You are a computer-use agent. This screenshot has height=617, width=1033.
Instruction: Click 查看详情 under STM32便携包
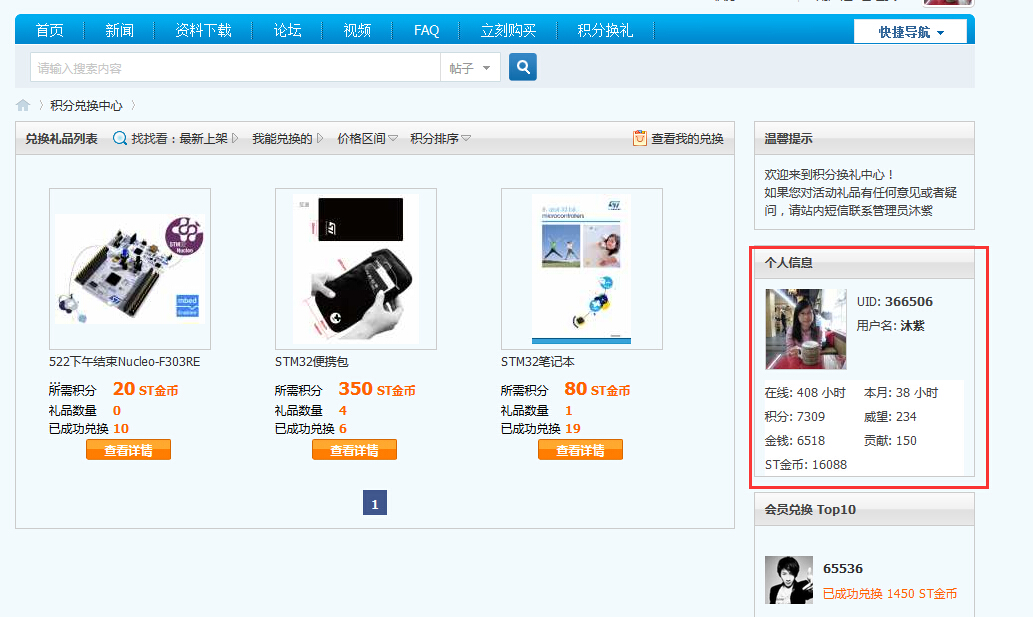354,450
